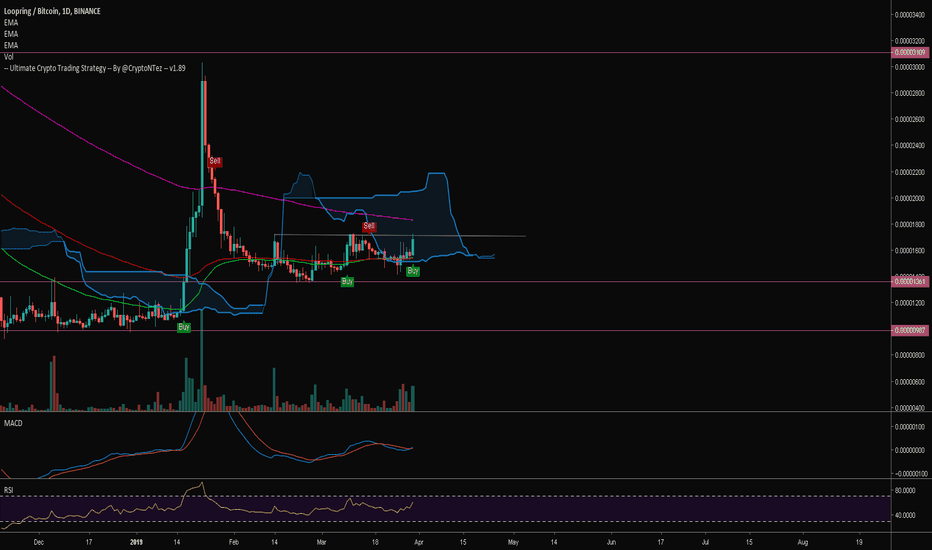Image resolution: width=932 pixels, height=550 pixels.
Task: Click the Aug label on time axis
Action: pos(802,542)
